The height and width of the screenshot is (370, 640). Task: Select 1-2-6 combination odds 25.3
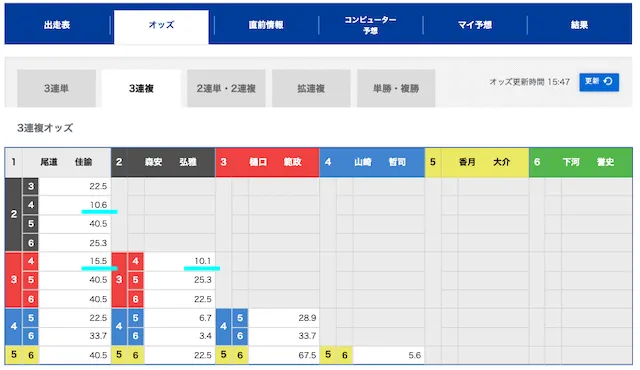(75, 243)
